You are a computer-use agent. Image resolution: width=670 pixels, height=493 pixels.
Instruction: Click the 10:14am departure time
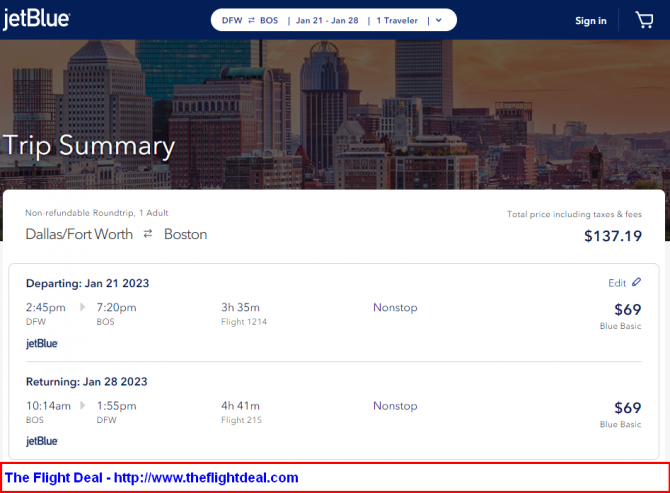coord(48,406)
